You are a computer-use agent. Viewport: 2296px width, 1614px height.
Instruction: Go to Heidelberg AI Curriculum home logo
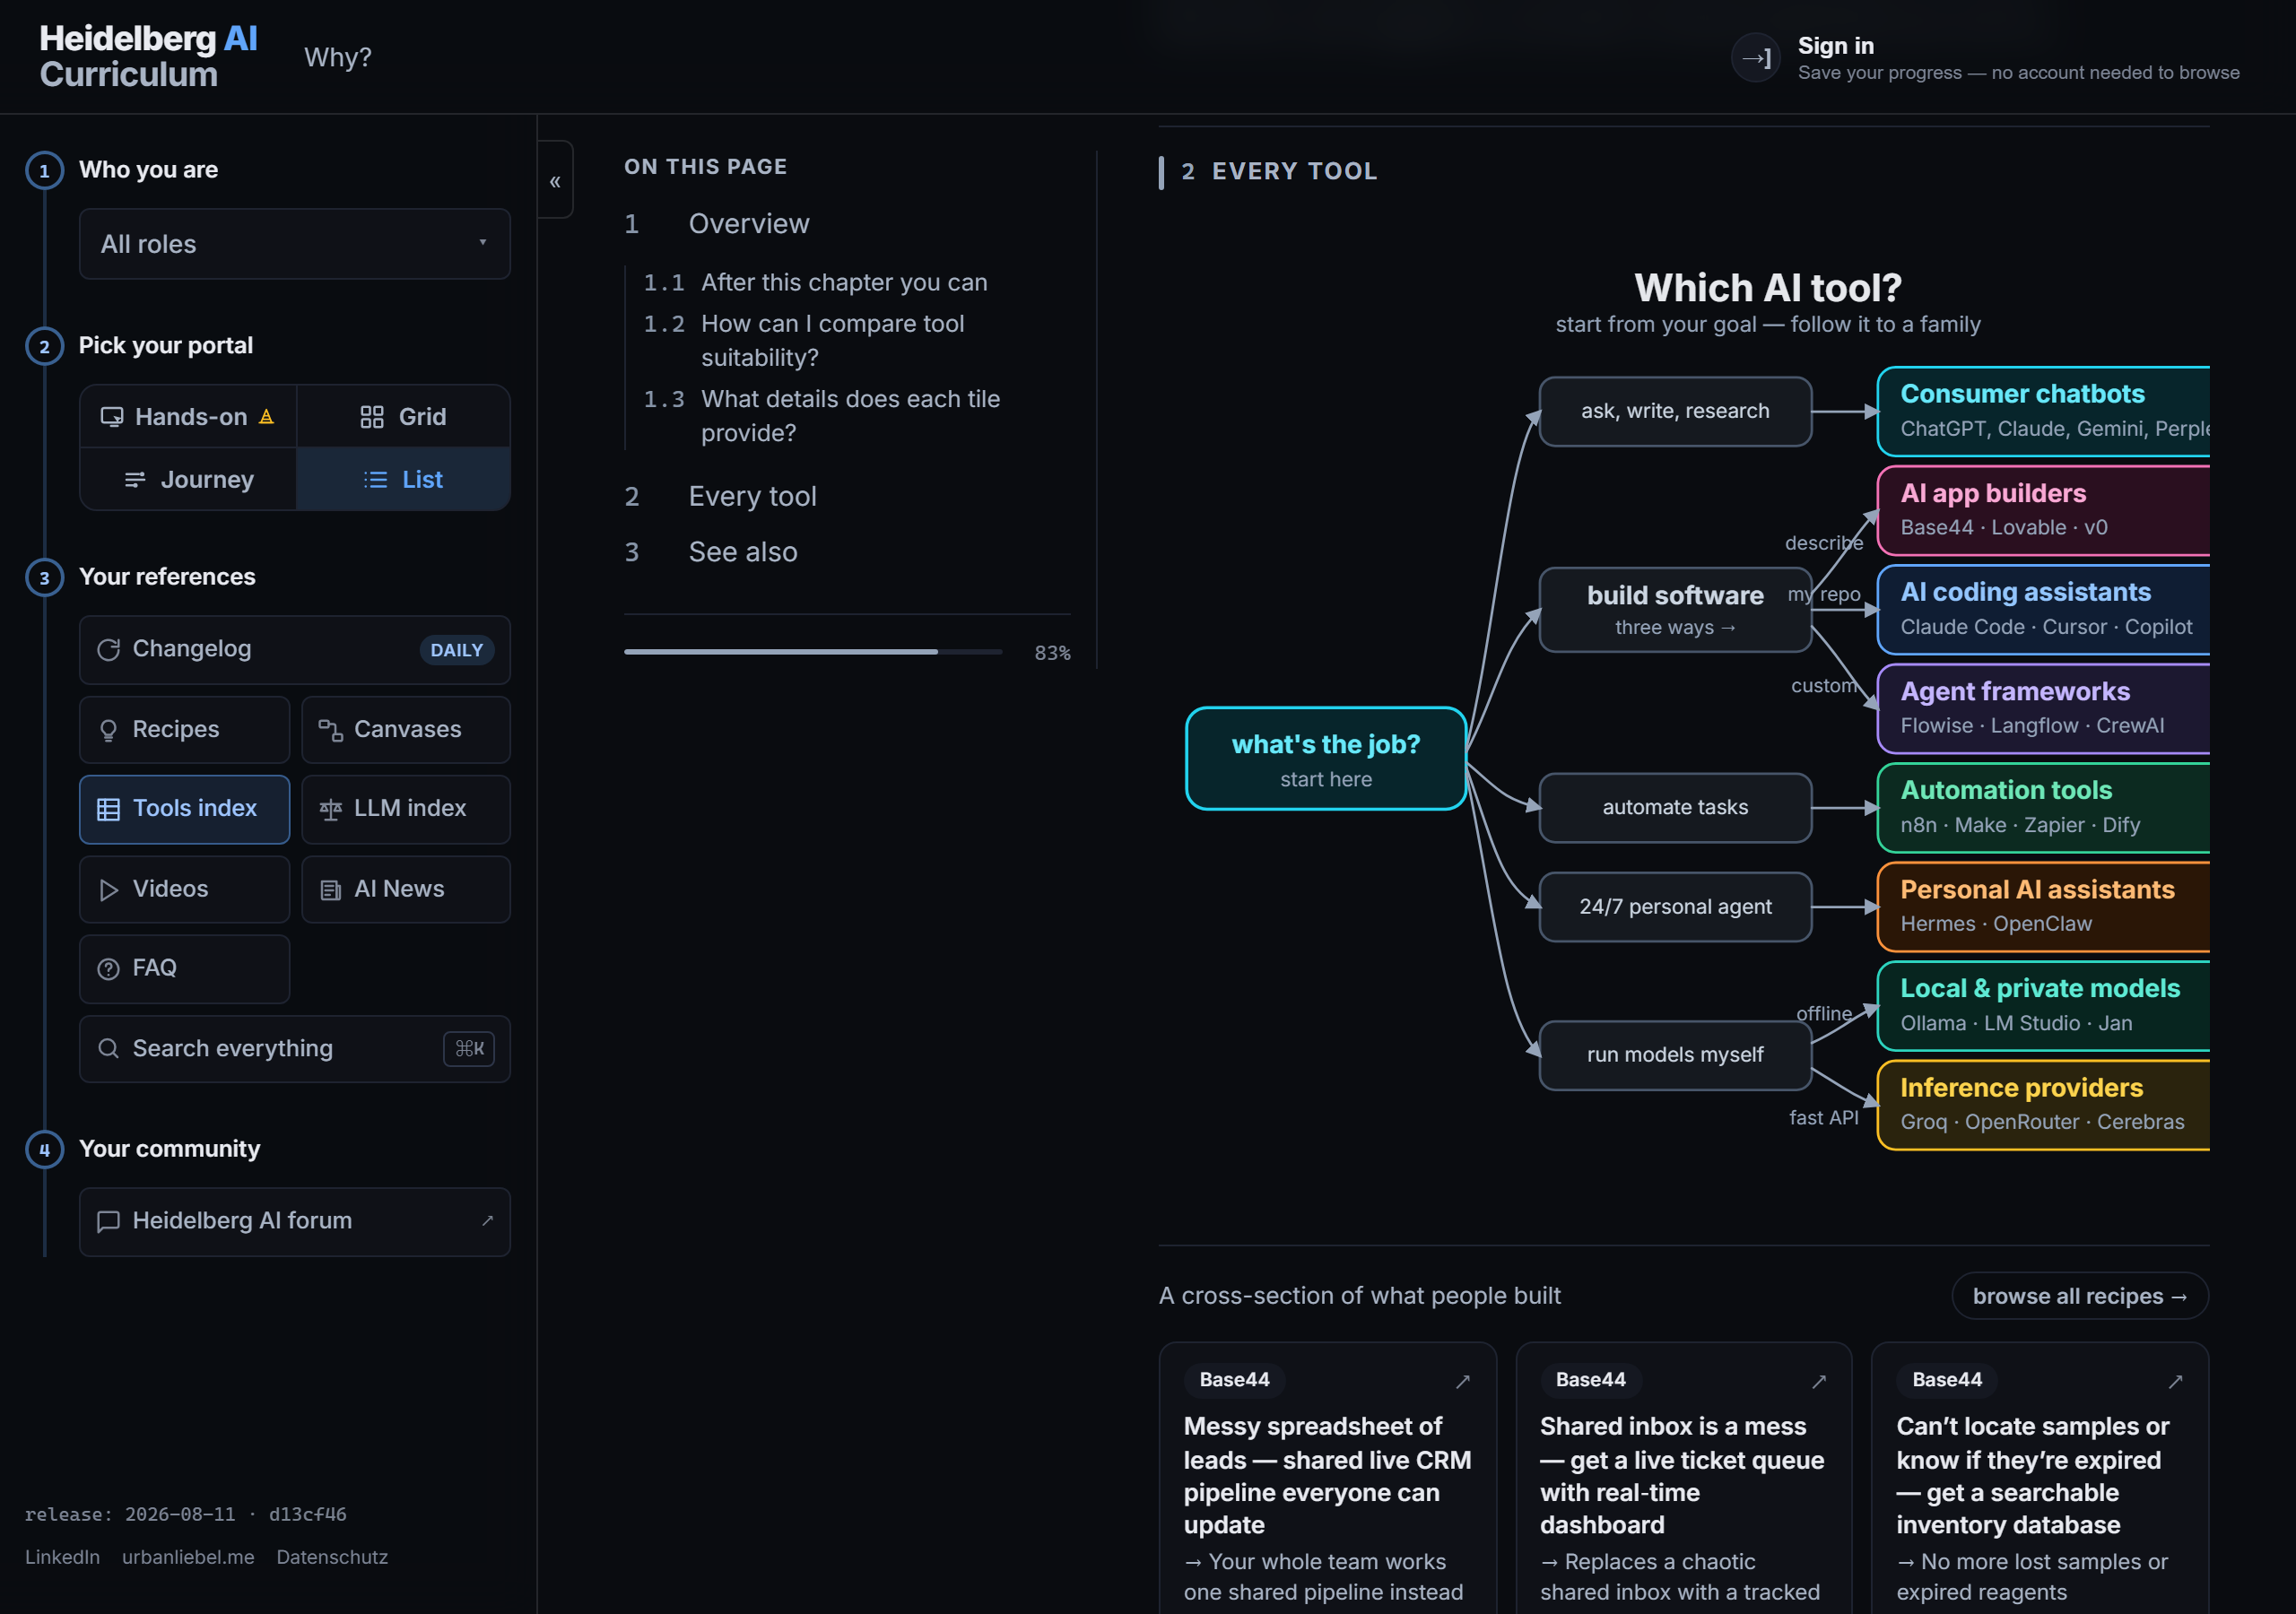(x=148, y=57)
